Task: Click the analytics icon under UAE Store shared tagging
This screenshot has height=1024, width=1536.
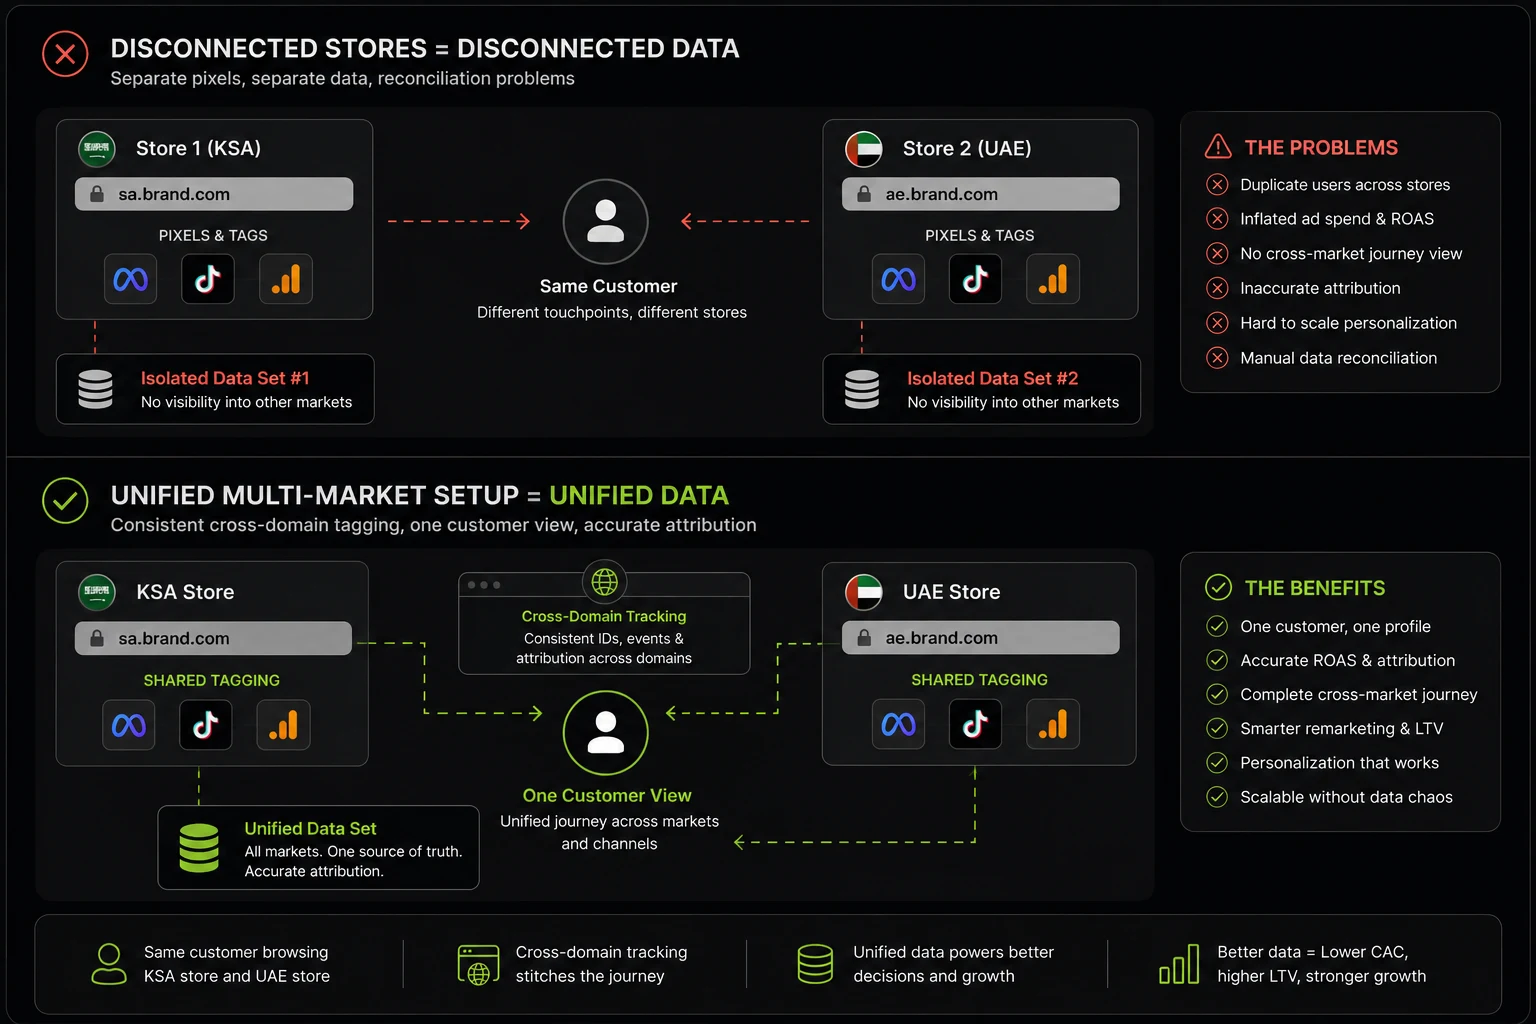Action: click(x=1053, y=724)
